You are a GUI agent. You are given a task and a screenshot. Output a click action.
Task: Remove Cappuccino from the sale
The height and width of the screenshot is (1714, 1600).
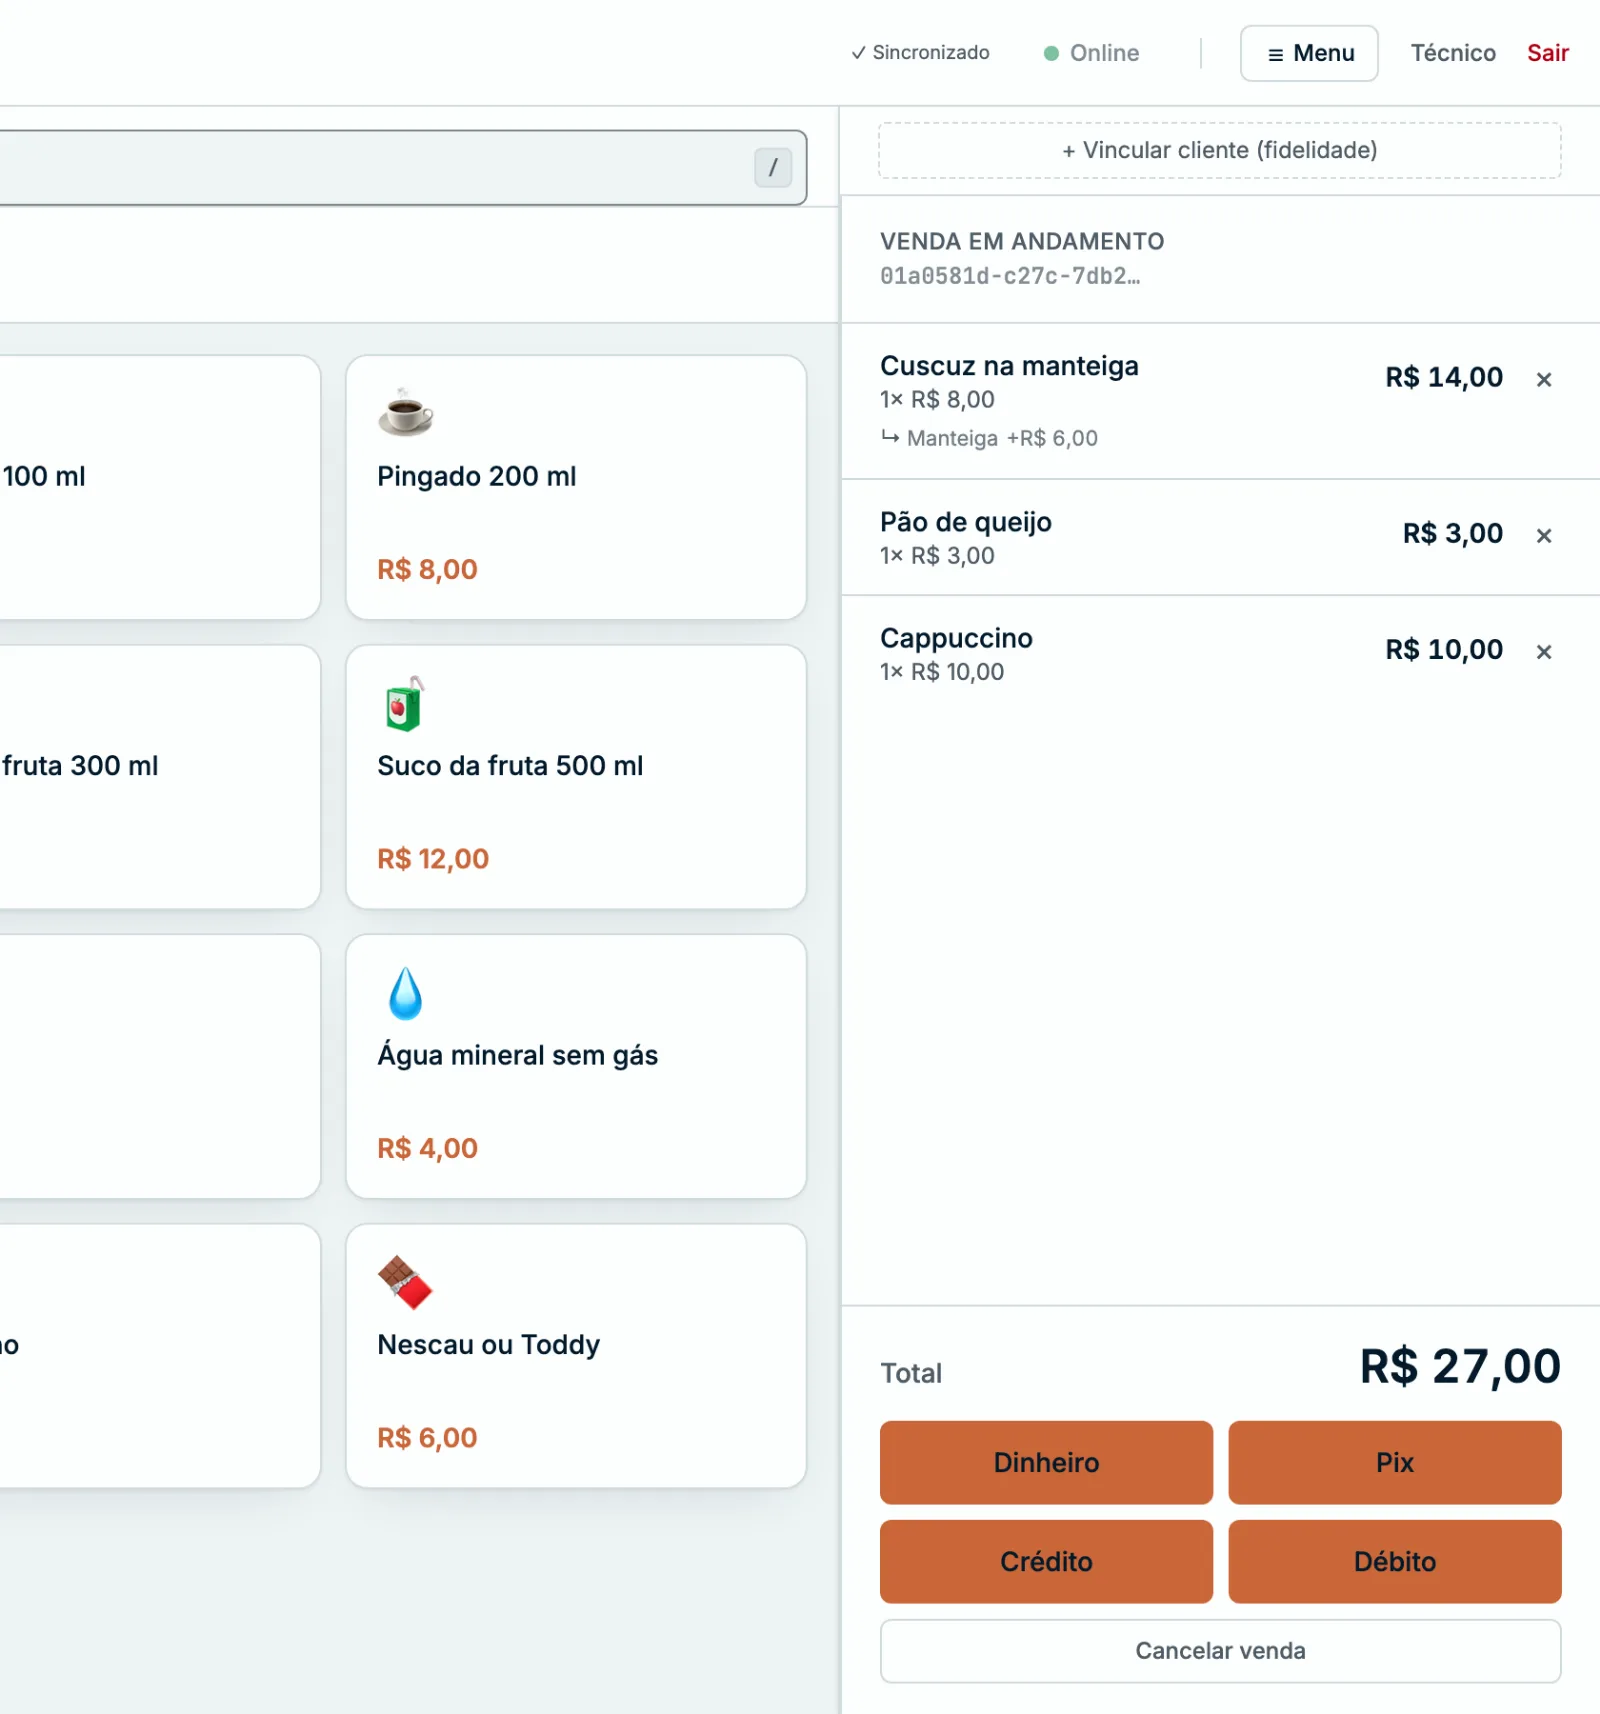[x=1544, y=651]
